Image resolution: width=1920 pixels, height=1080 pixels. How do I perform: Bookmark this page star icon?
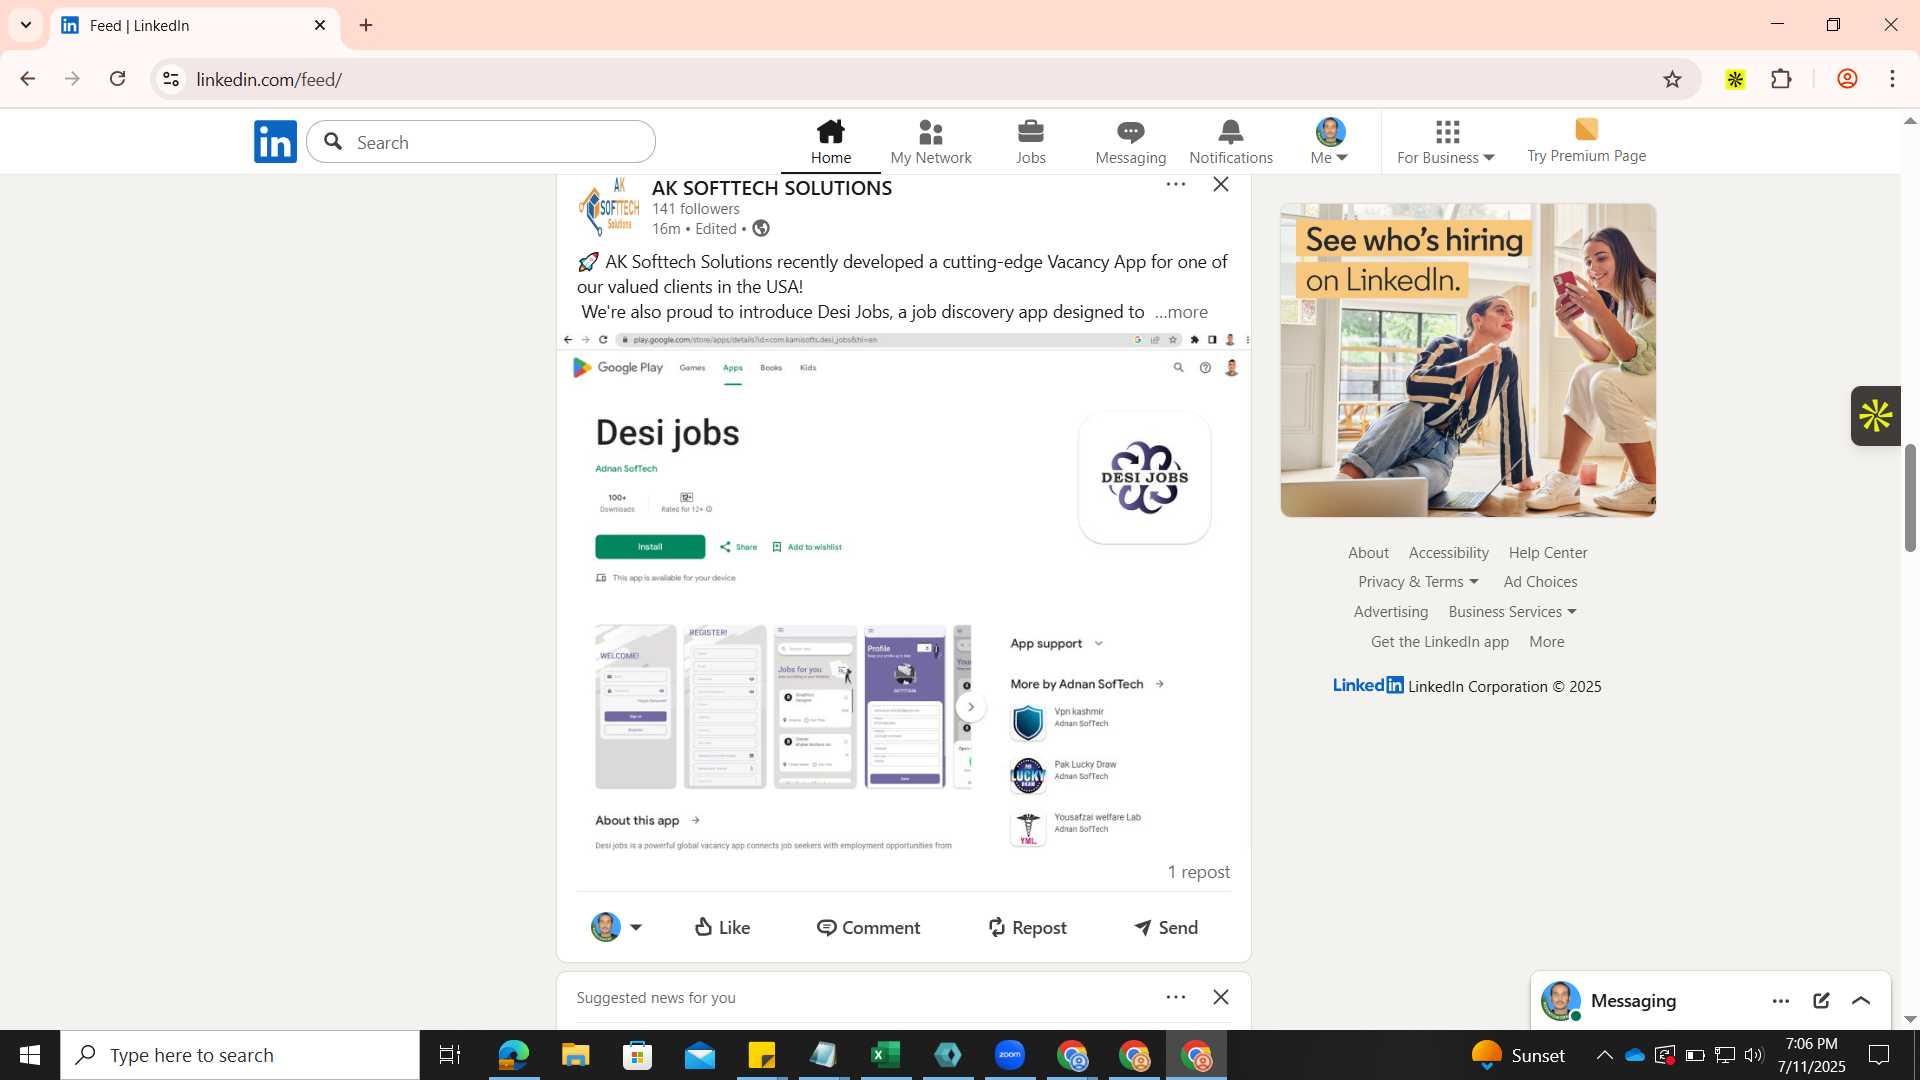[1672, 79]
